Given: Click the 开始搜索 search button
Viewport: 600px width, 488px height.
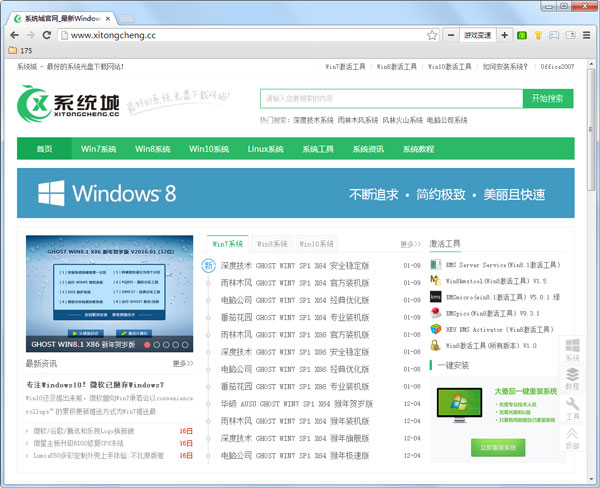Looking at the screenshot, I should (x=548, y=99).
